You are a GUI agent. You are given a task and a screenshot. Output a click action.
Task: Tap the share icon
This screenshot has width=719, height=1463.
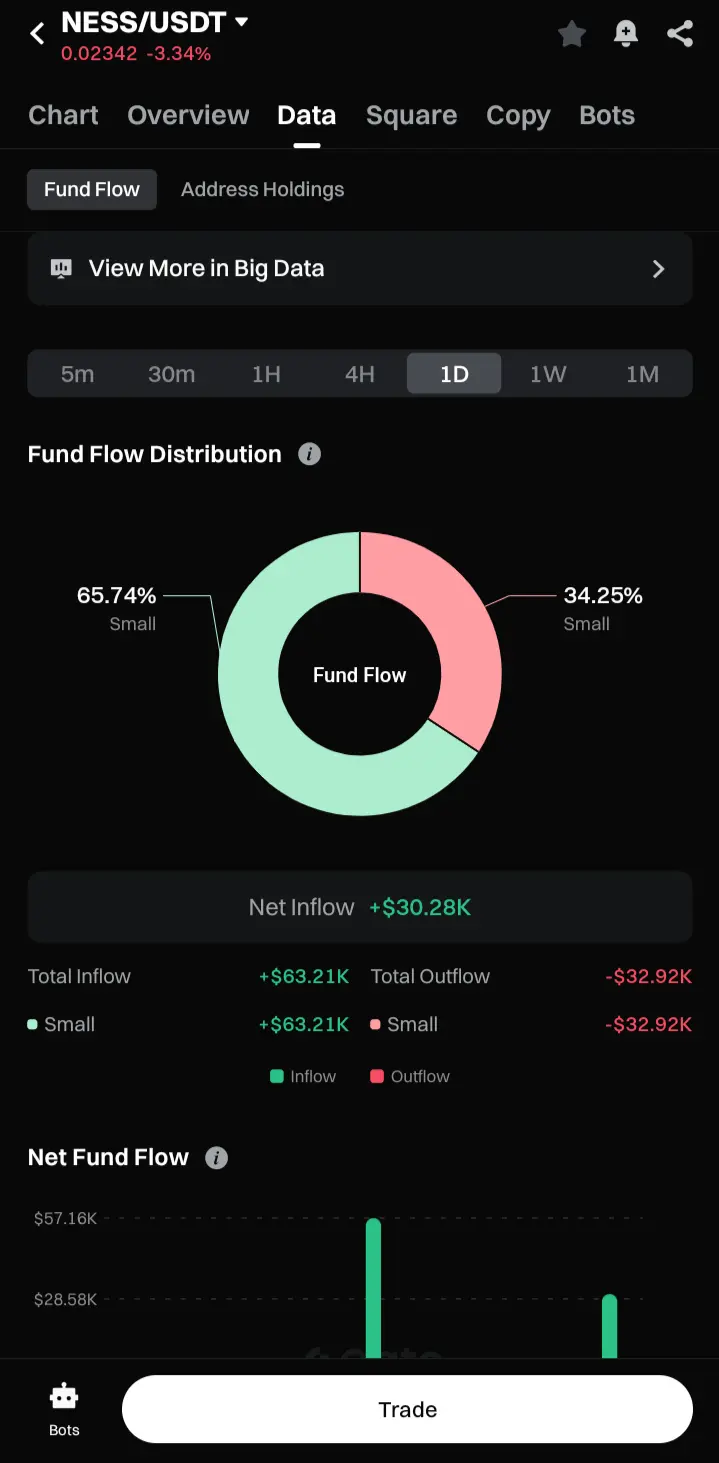click(x=680, y=34)
